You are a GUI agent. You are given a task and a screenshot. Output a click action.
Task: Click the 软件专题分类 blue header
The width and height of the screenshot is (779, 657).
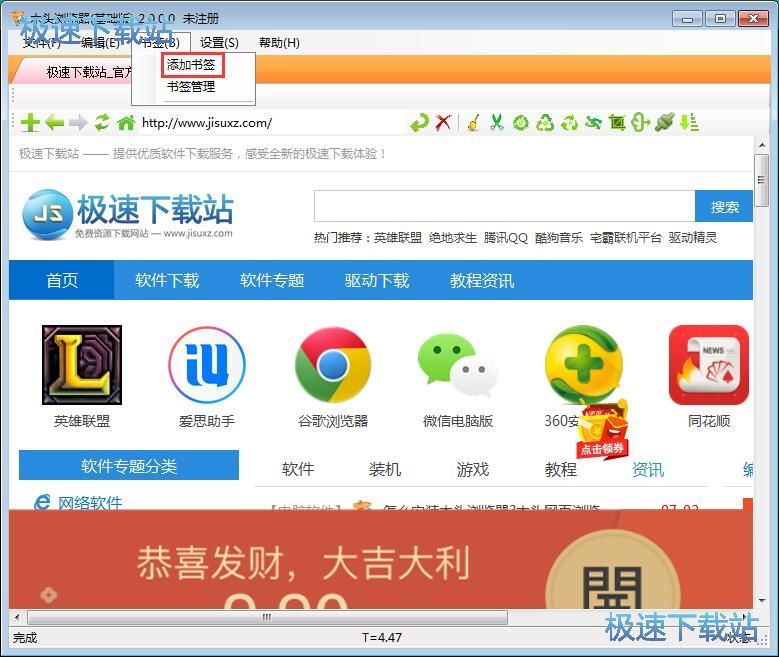coord(129,465)
